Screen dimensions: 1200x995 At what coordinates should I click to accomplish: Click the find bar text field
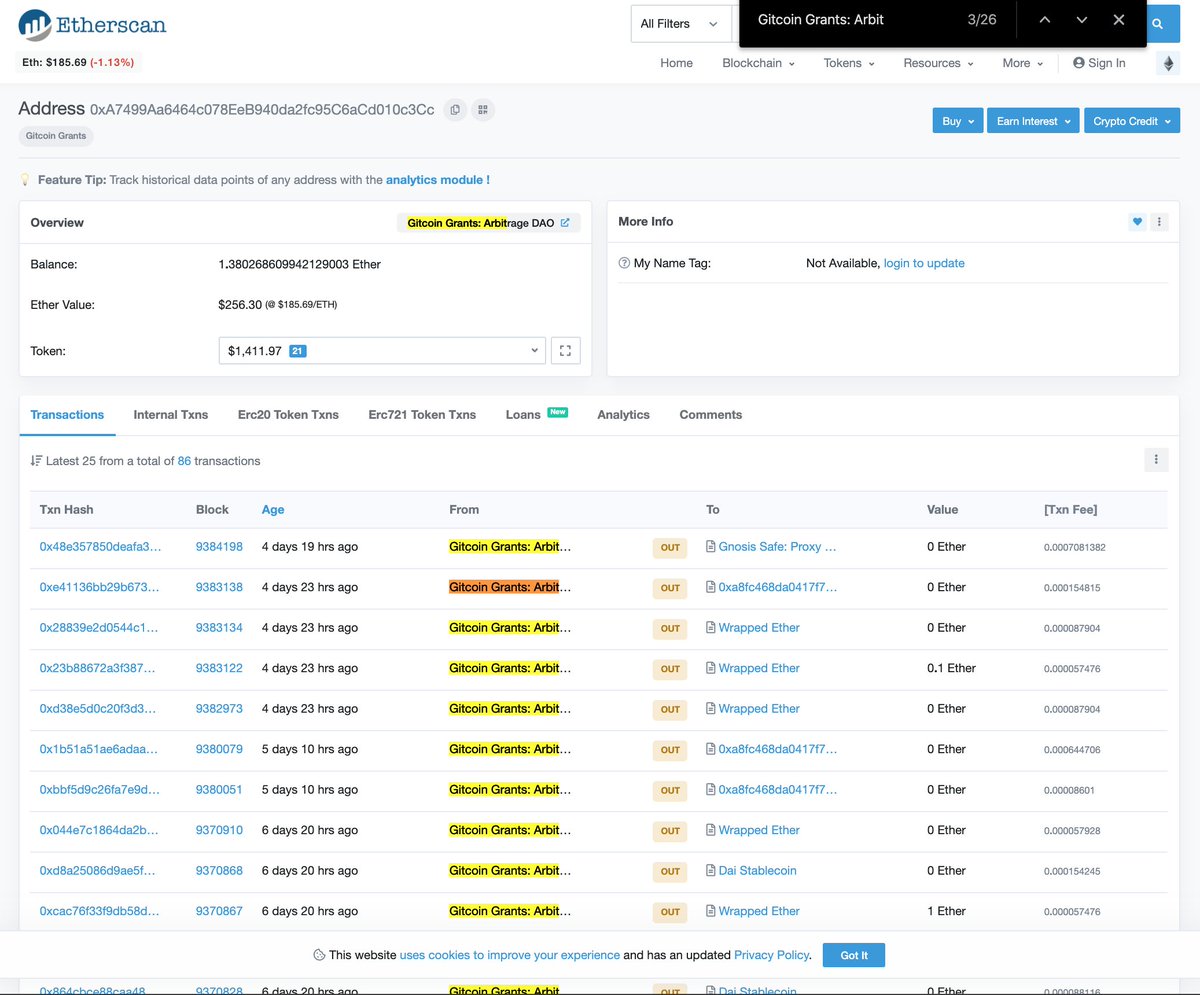pos(849,20)
